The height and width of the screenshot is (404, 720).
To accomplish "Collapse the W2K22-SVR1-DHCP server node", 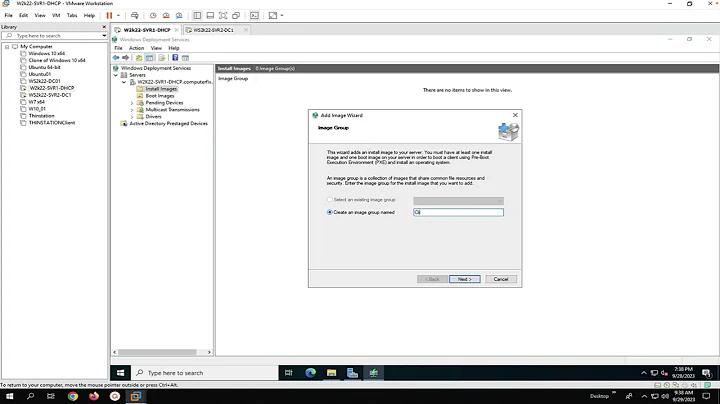I will click(x=124, y=82).
